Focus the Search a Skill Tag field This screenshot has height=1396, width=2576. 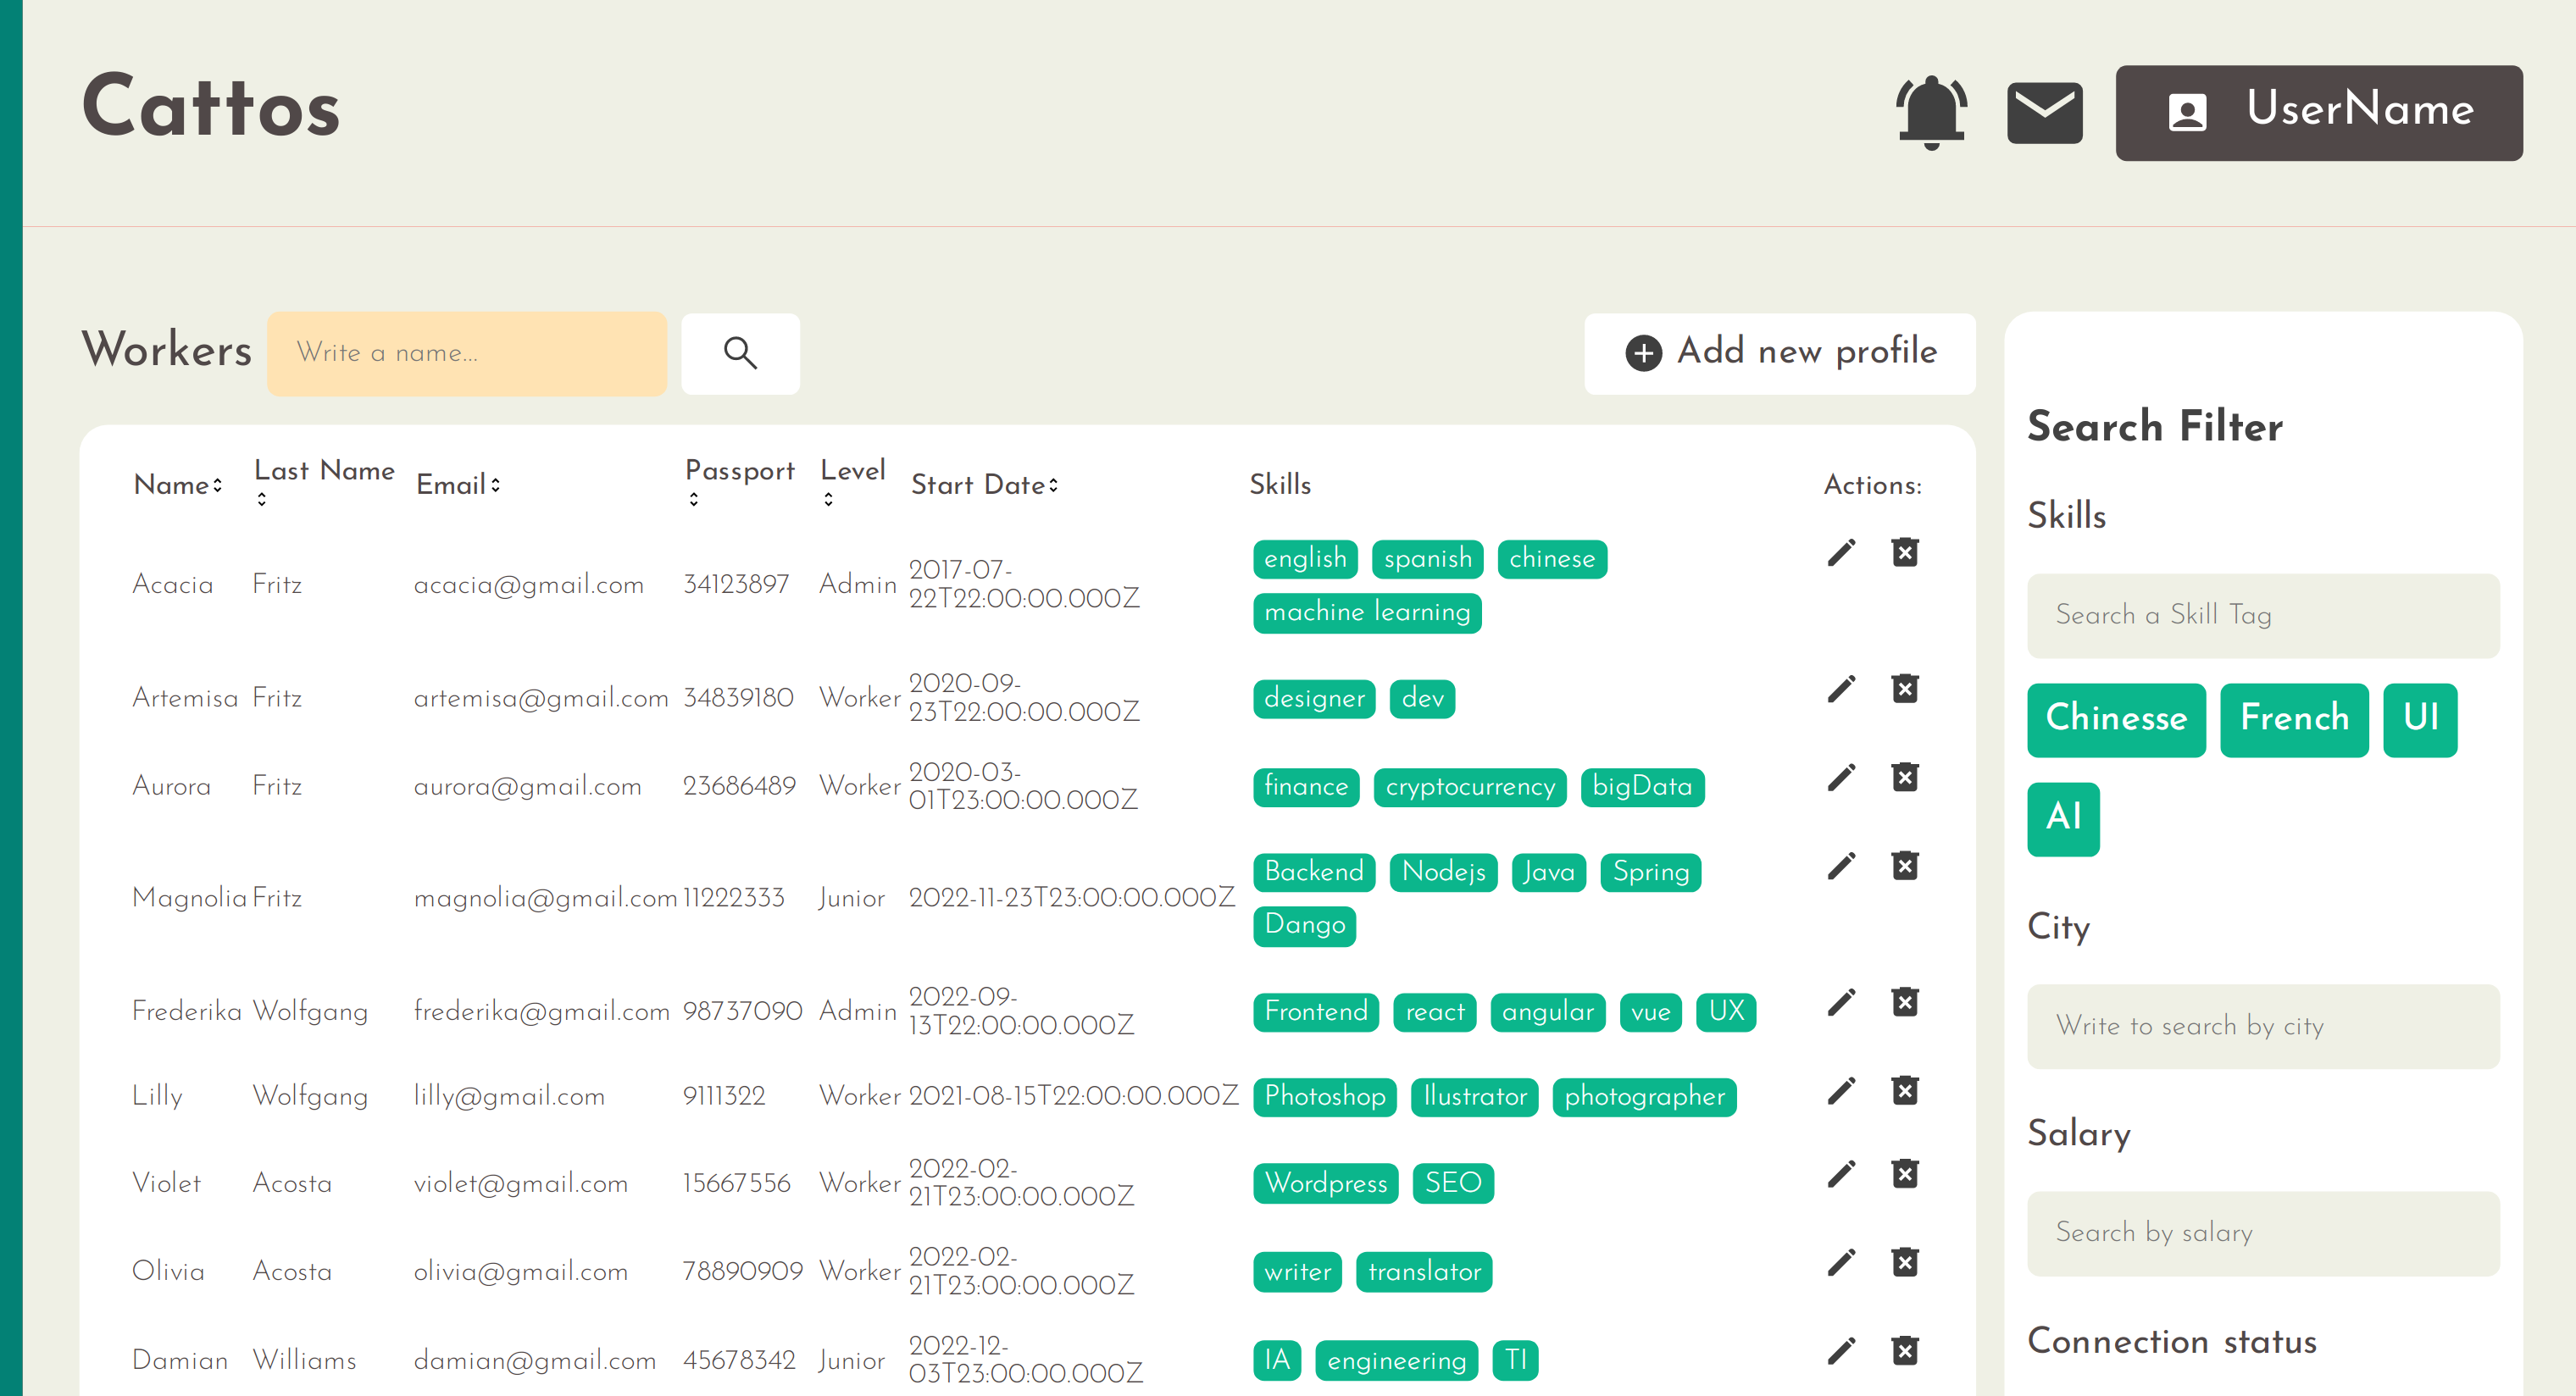point(2263,615)
